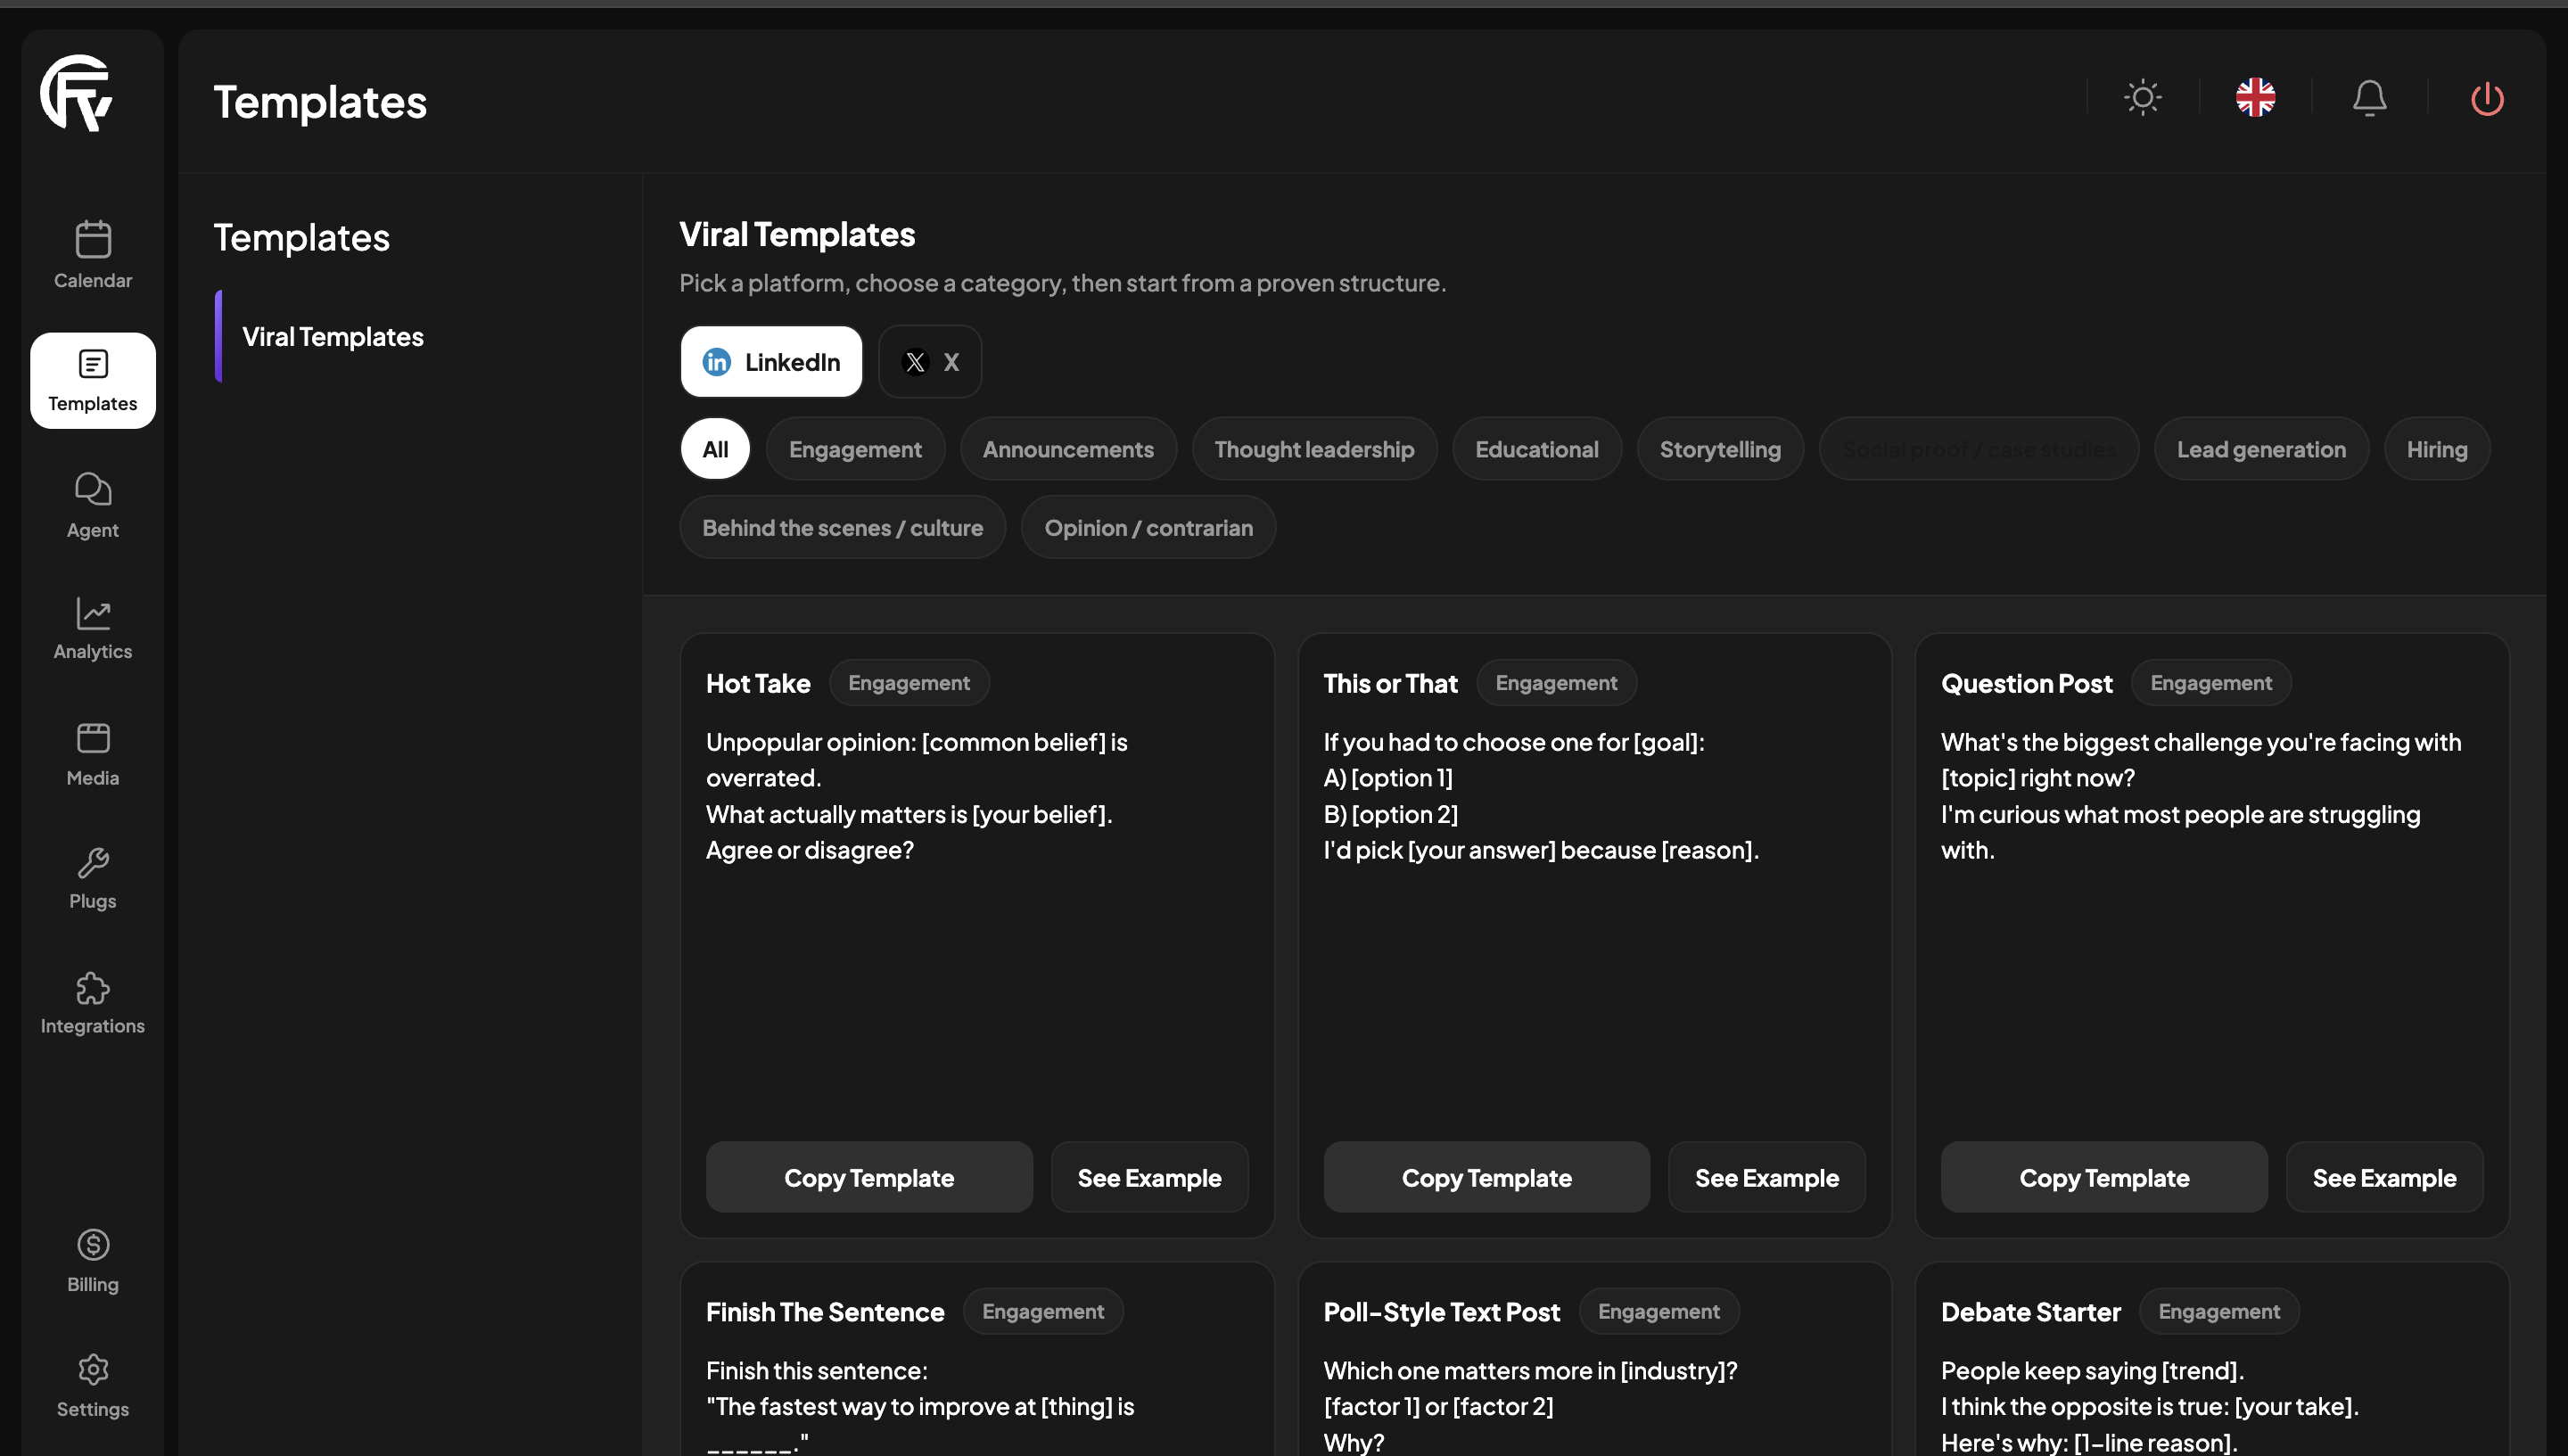The width and height of the screenshot is (2568, 1456).
Task: Go to Analytics
Action: point(92,629)
